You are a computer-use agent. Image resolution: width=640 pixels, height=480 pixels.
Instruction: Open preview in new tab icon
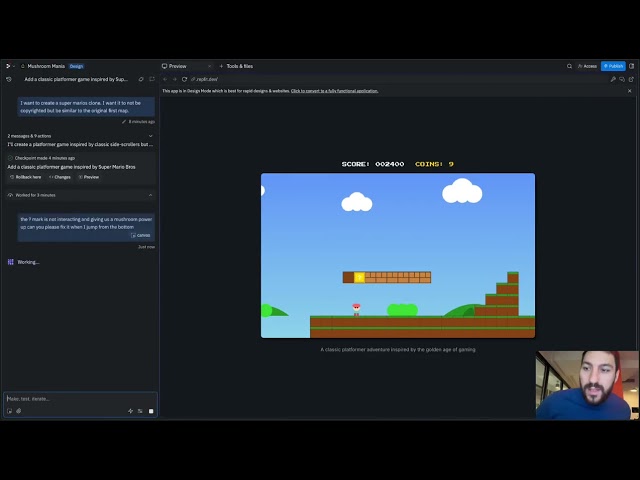point(631,79)
